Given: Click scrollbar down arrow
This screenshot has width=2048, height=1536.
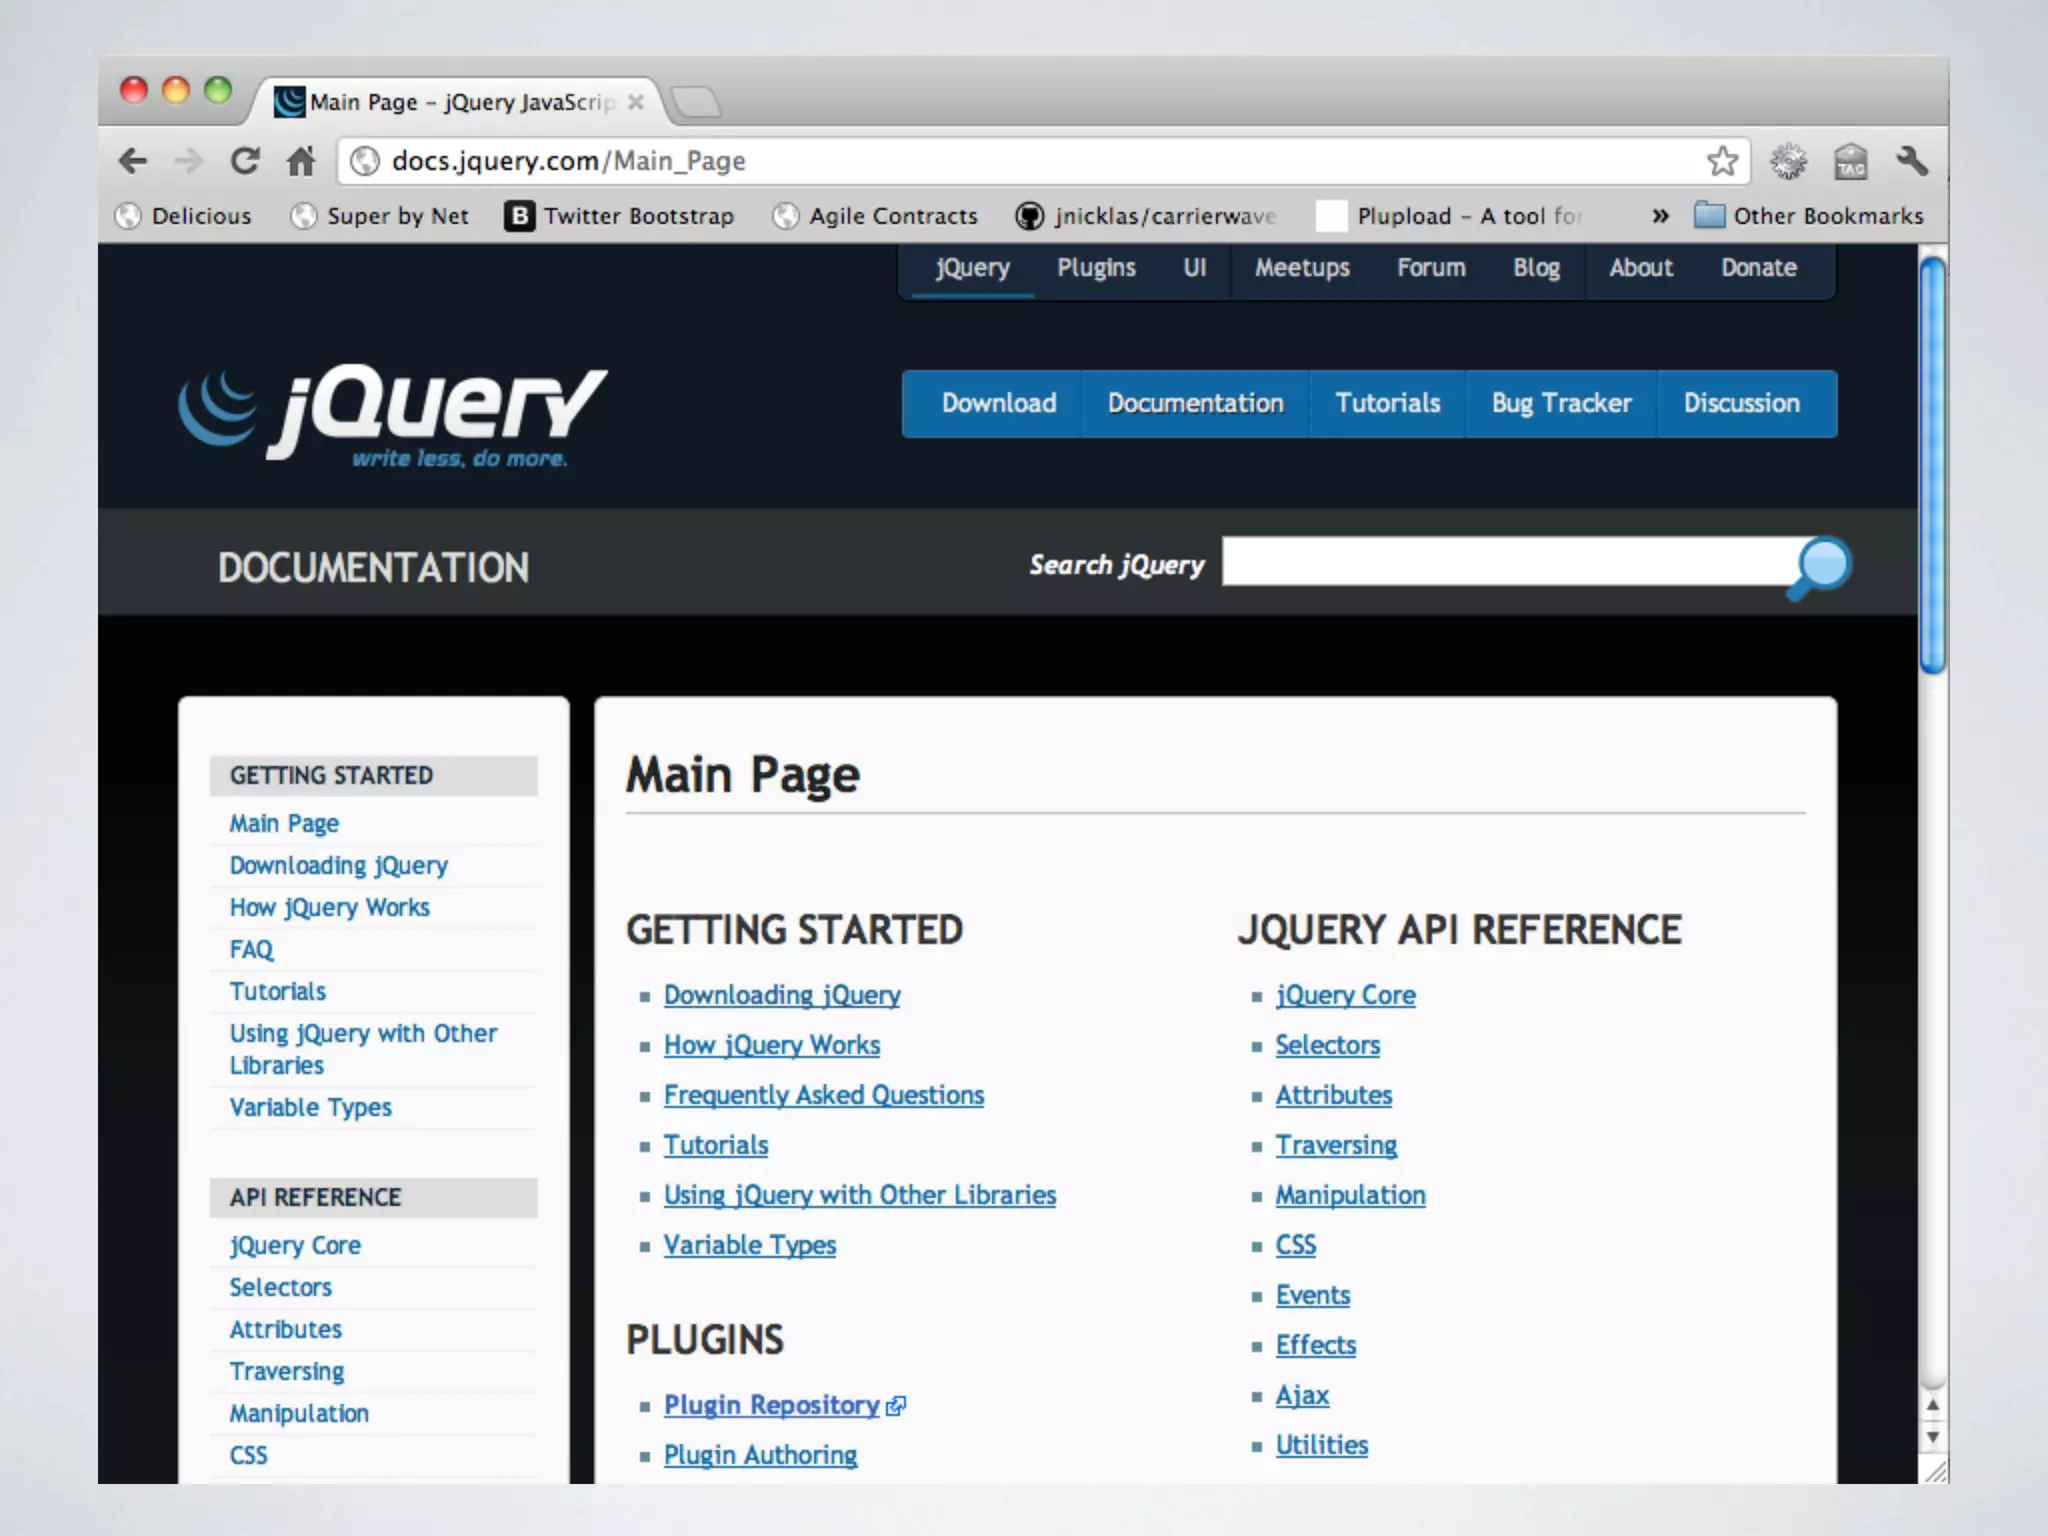Looking at the screenshot, I should 1933,1438.
